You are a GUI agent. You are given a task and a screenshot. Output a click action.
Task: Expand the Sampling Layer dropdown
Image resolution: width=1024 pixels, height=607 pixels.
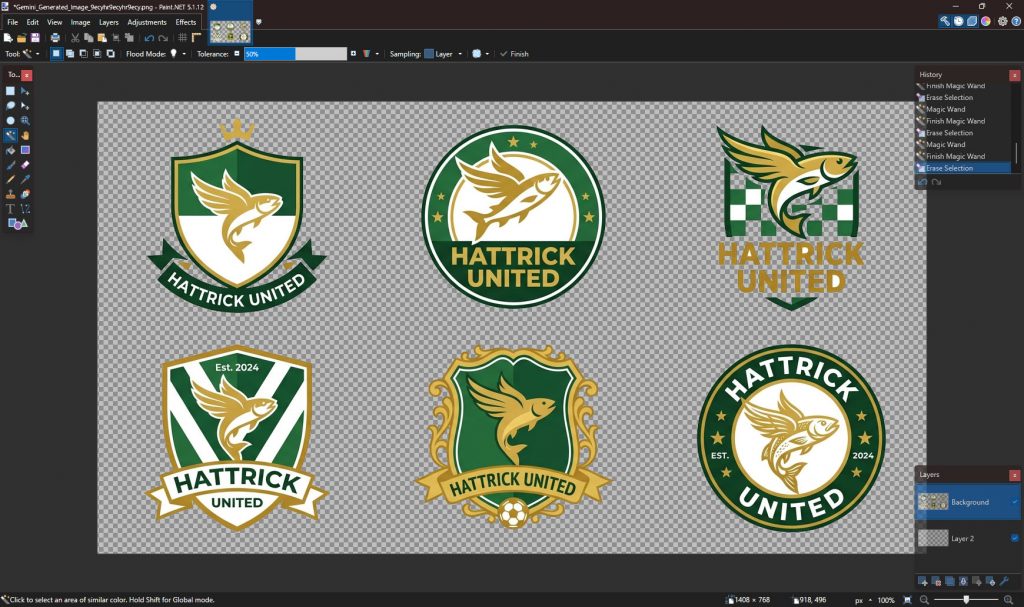click(x=443, y=54)
